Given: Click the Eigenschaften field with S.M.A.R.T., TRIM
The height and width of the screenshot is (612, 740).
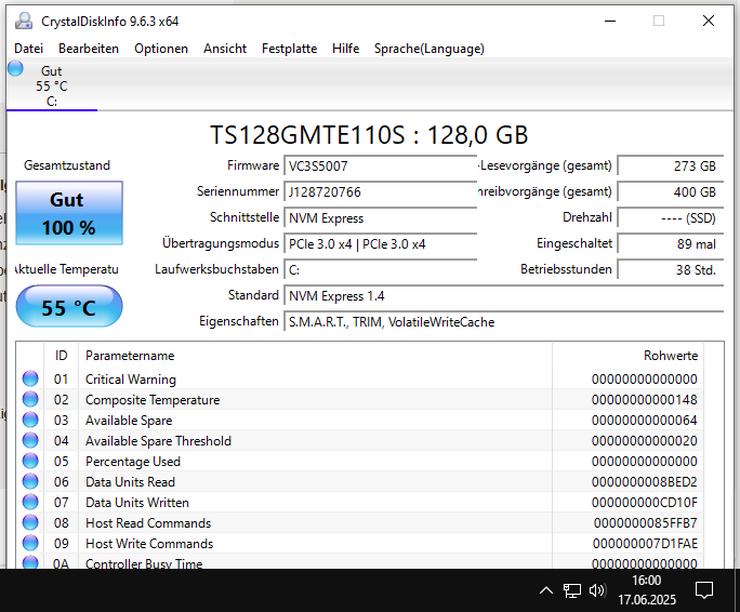Looking at the screenshot, I should [x=504, y=322].
